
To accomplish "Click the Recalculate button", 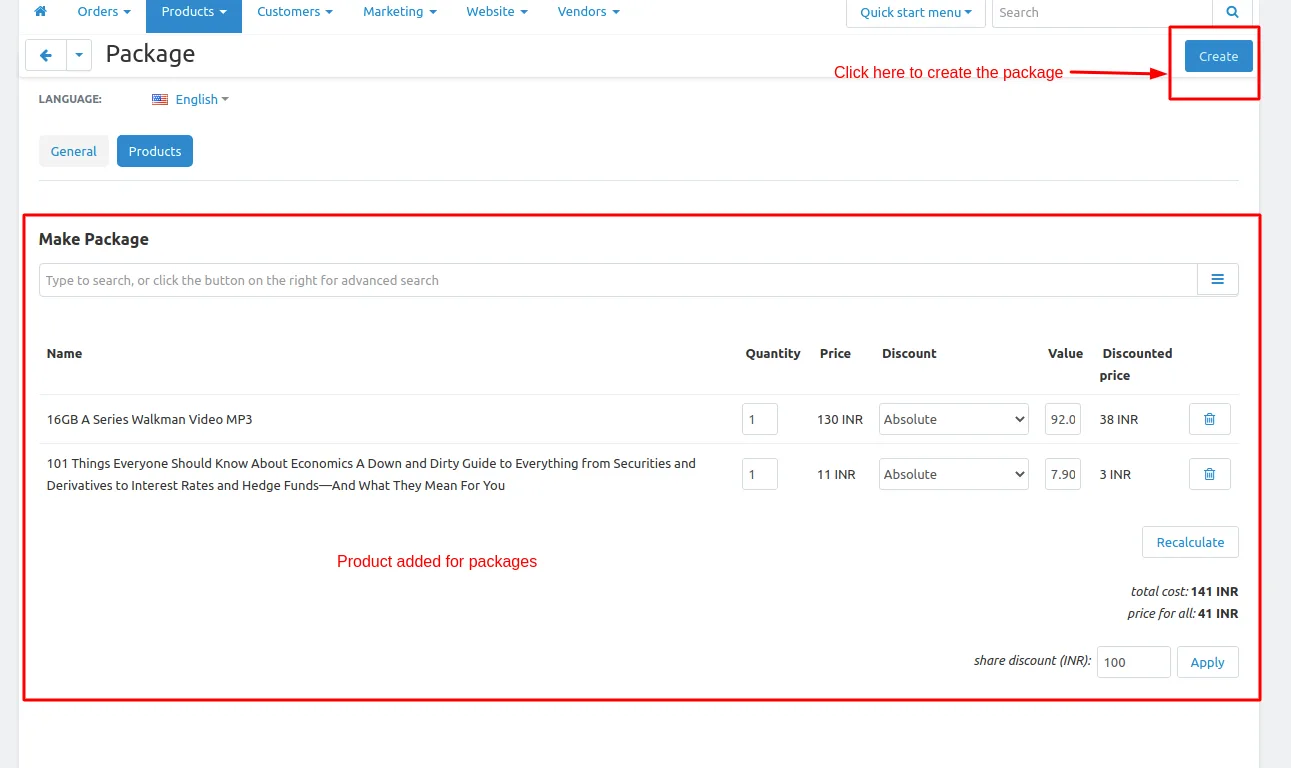I will (1190, 542).
